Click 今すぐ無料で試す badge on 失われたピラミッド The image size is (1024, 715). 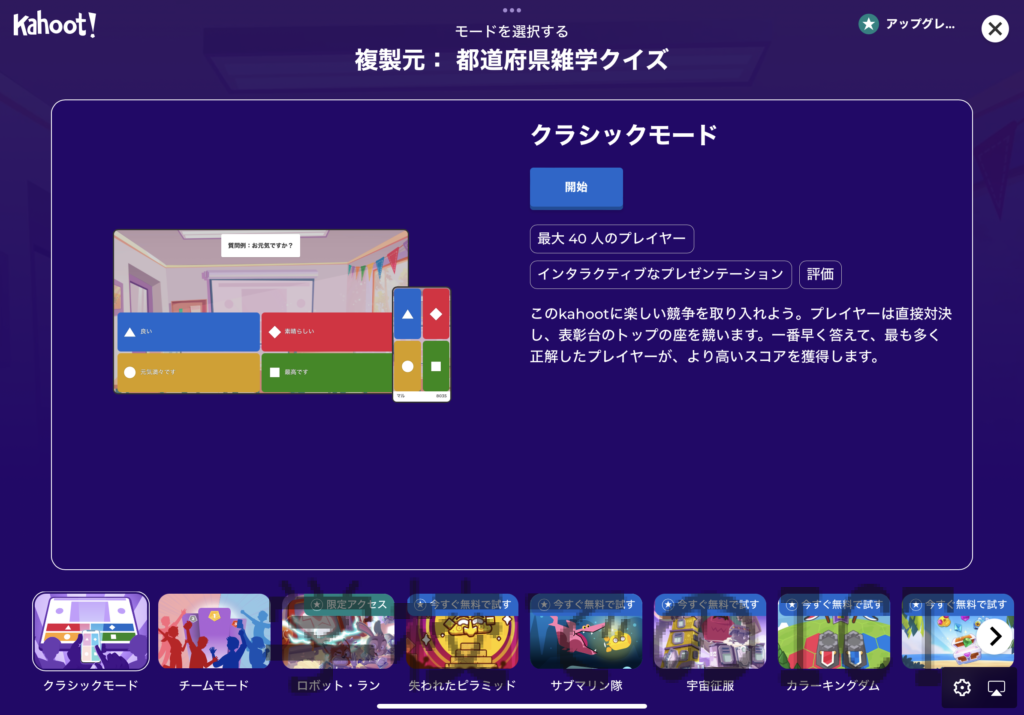pyautogui.click(x=463, y=605)
